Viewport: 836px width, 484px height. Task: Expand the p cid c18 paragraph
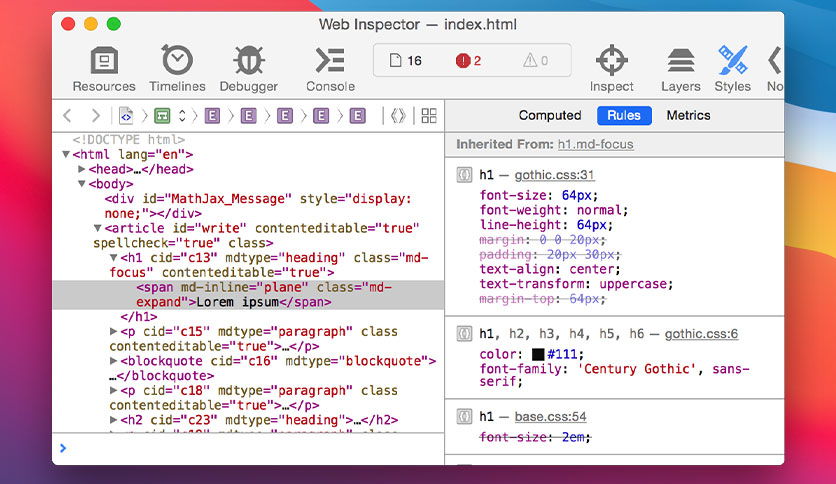pyautogui.click(x=113, y=390)
